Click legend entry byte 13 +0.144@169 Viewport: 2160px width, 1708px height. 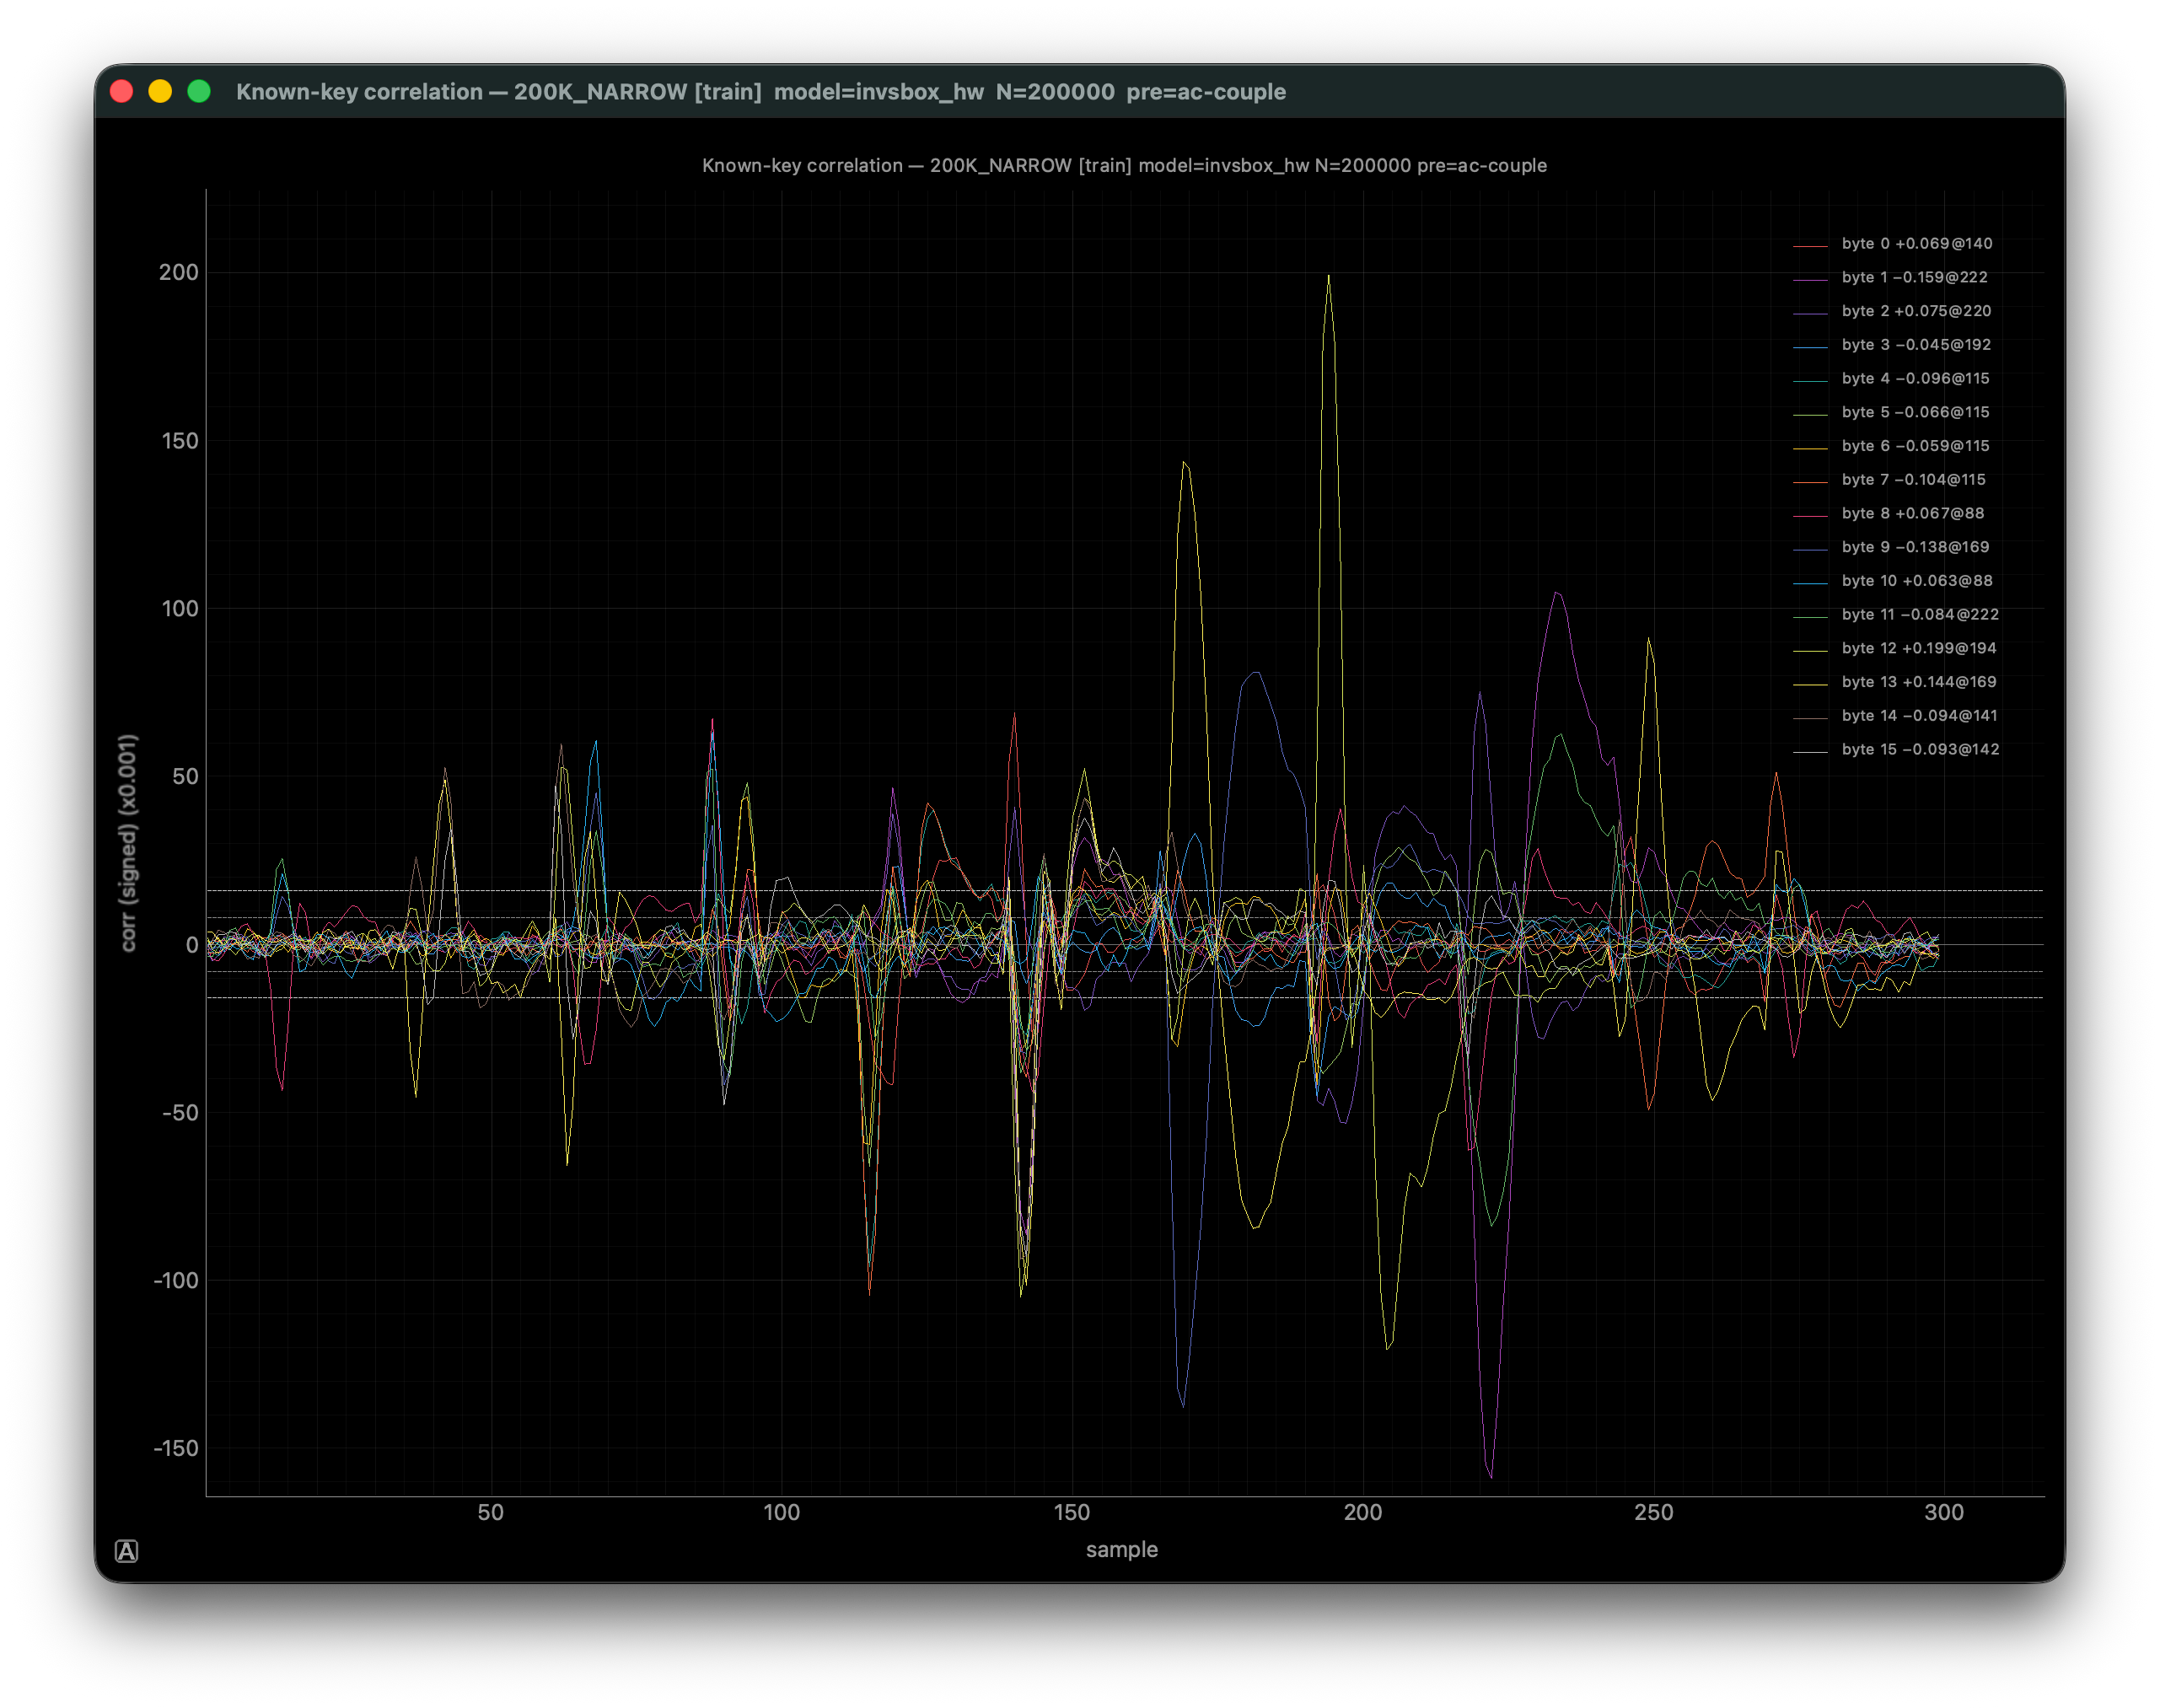point(1894,682)
